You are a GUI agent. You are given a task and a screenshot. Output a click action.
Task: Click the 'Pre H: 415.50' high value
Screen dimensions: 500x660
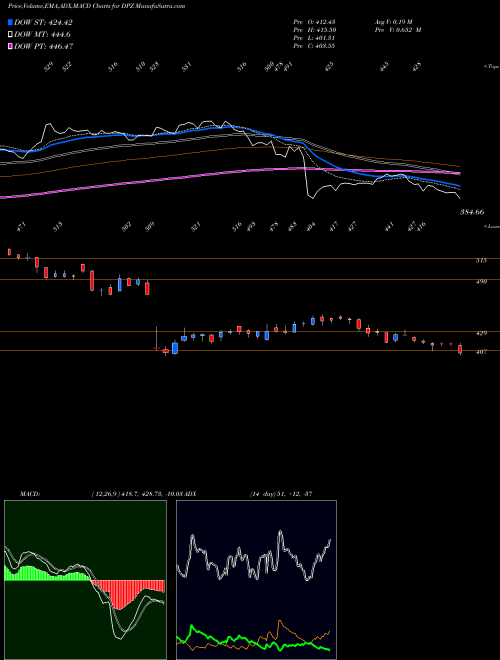tap(314, 30)
